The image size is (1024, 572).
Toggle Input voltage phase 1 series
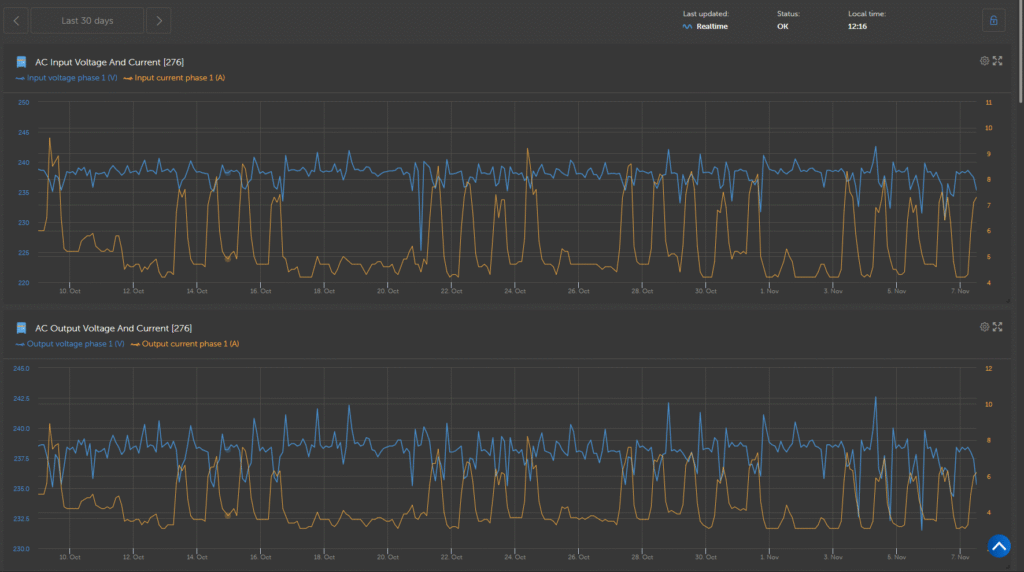click(72, 78)
